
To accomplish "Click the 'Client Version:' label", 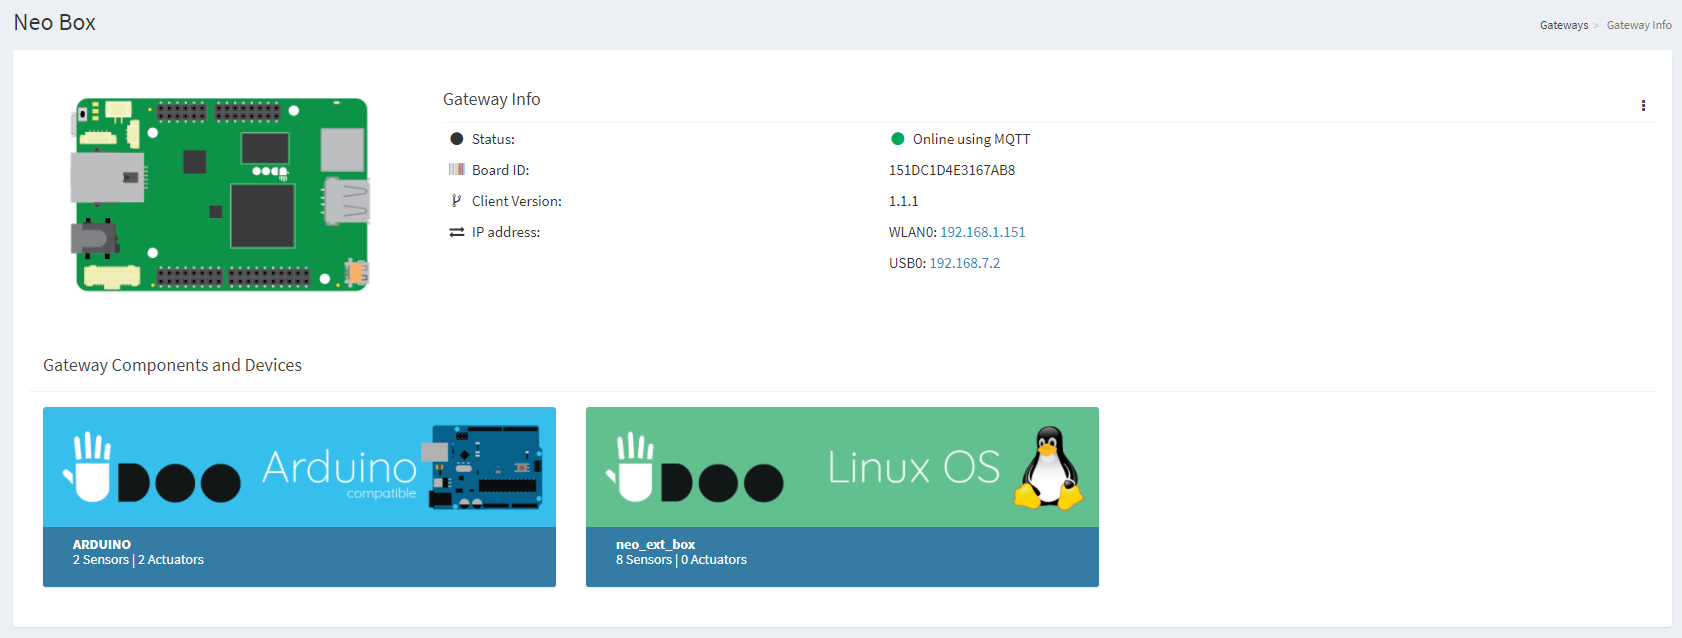I will tap(517, 201).
